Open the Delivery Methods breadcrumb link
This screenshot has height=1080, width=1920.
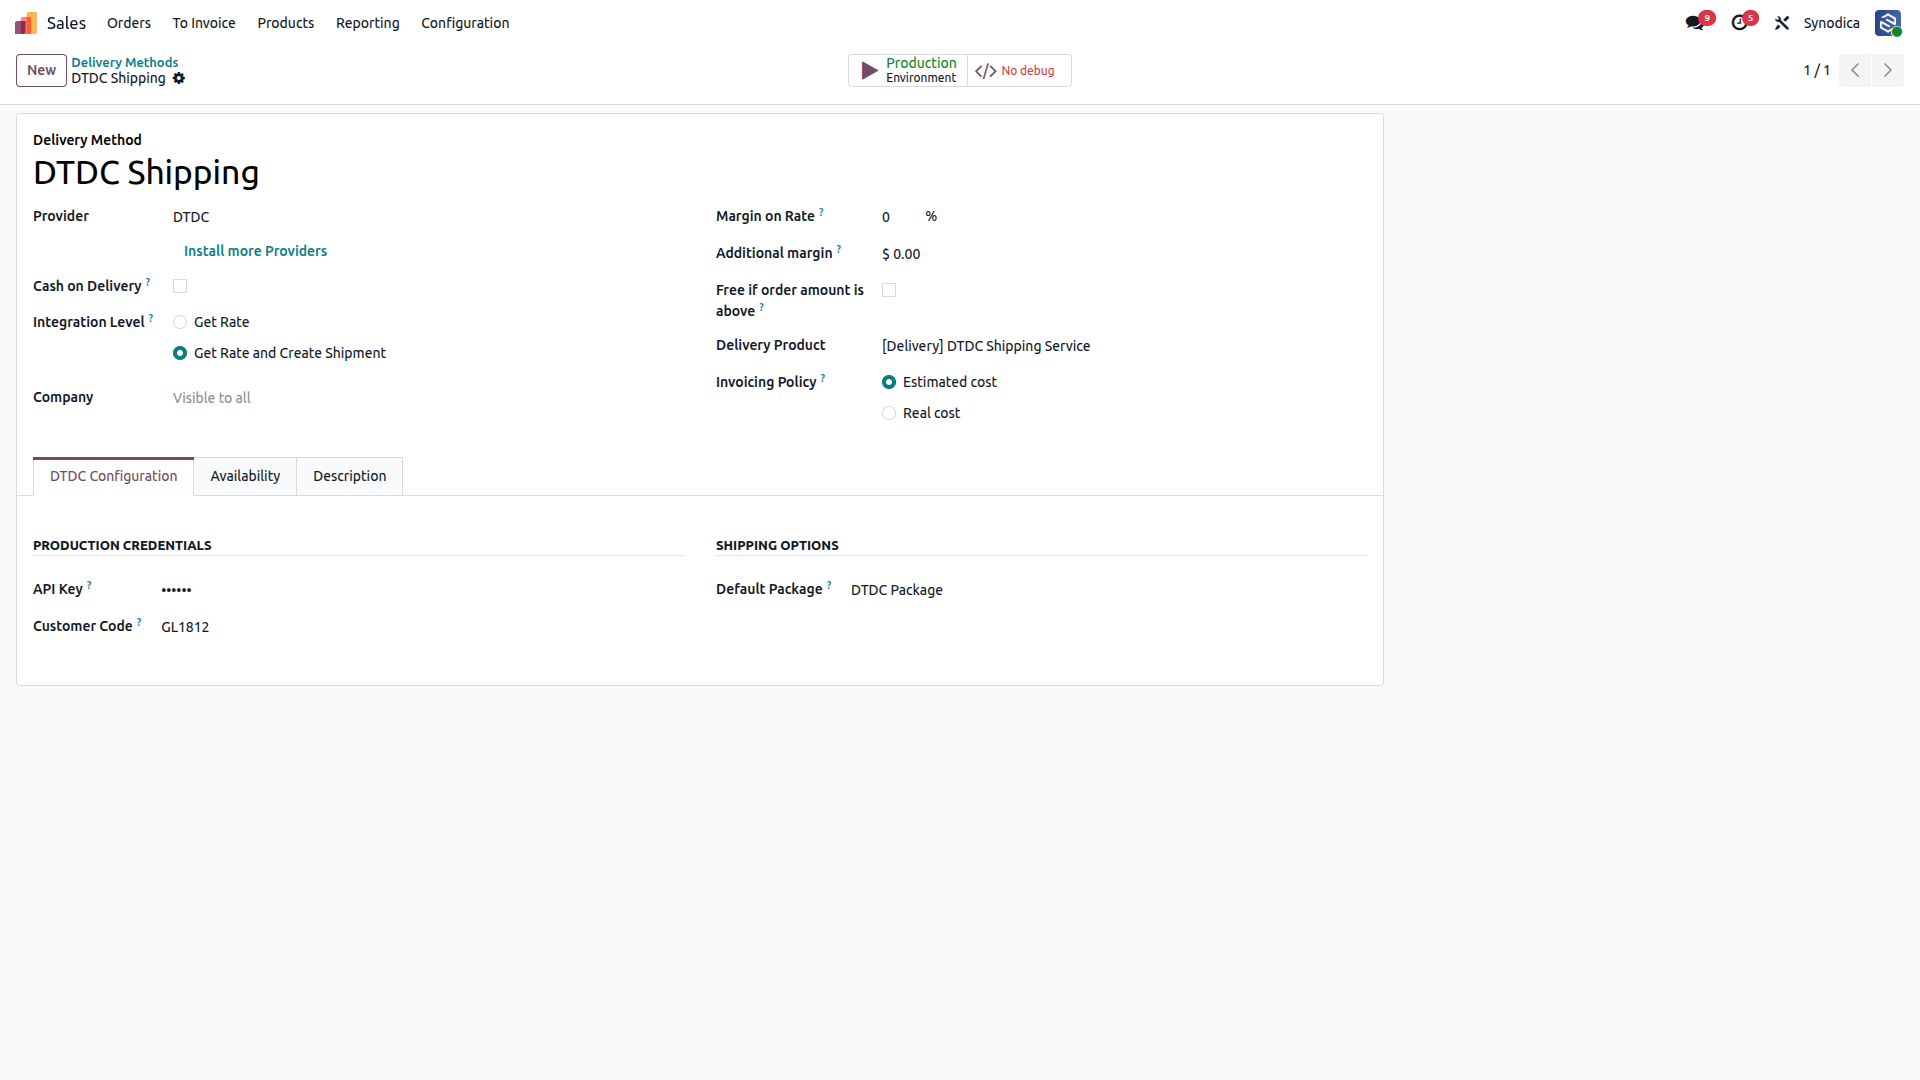coord(125,62)
